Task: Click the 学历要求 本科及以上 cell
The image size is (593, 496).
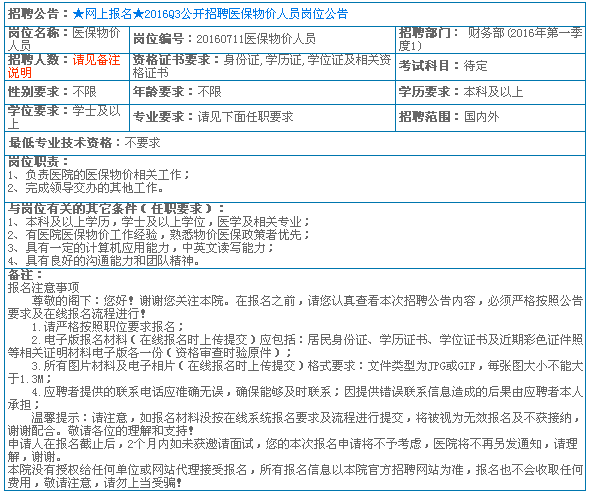Action: (491, 92)
